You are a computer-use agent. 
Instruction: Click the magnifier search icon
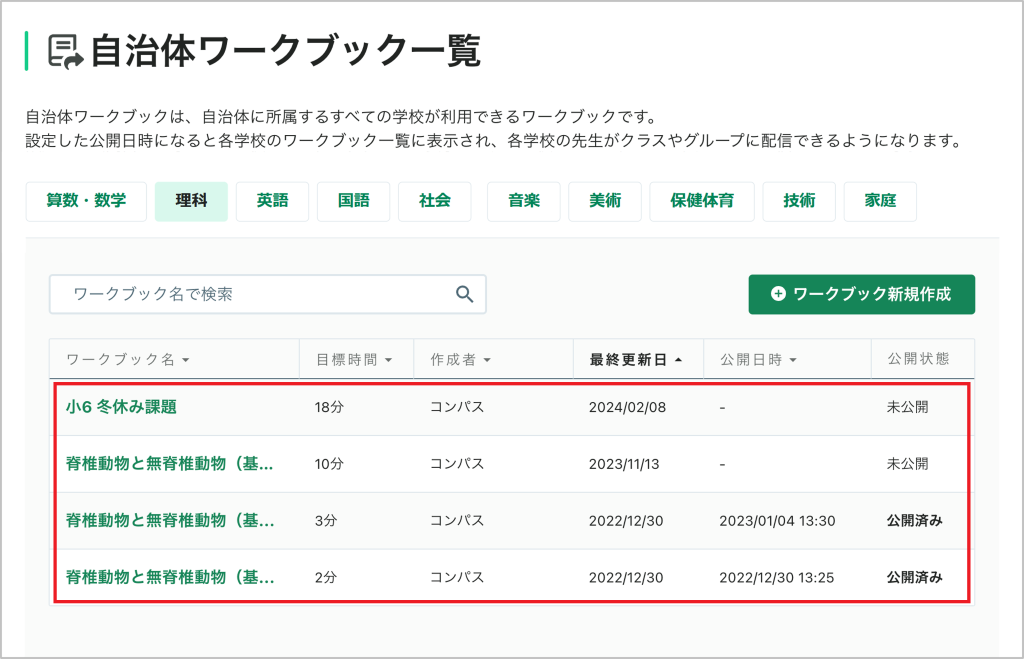464,295
